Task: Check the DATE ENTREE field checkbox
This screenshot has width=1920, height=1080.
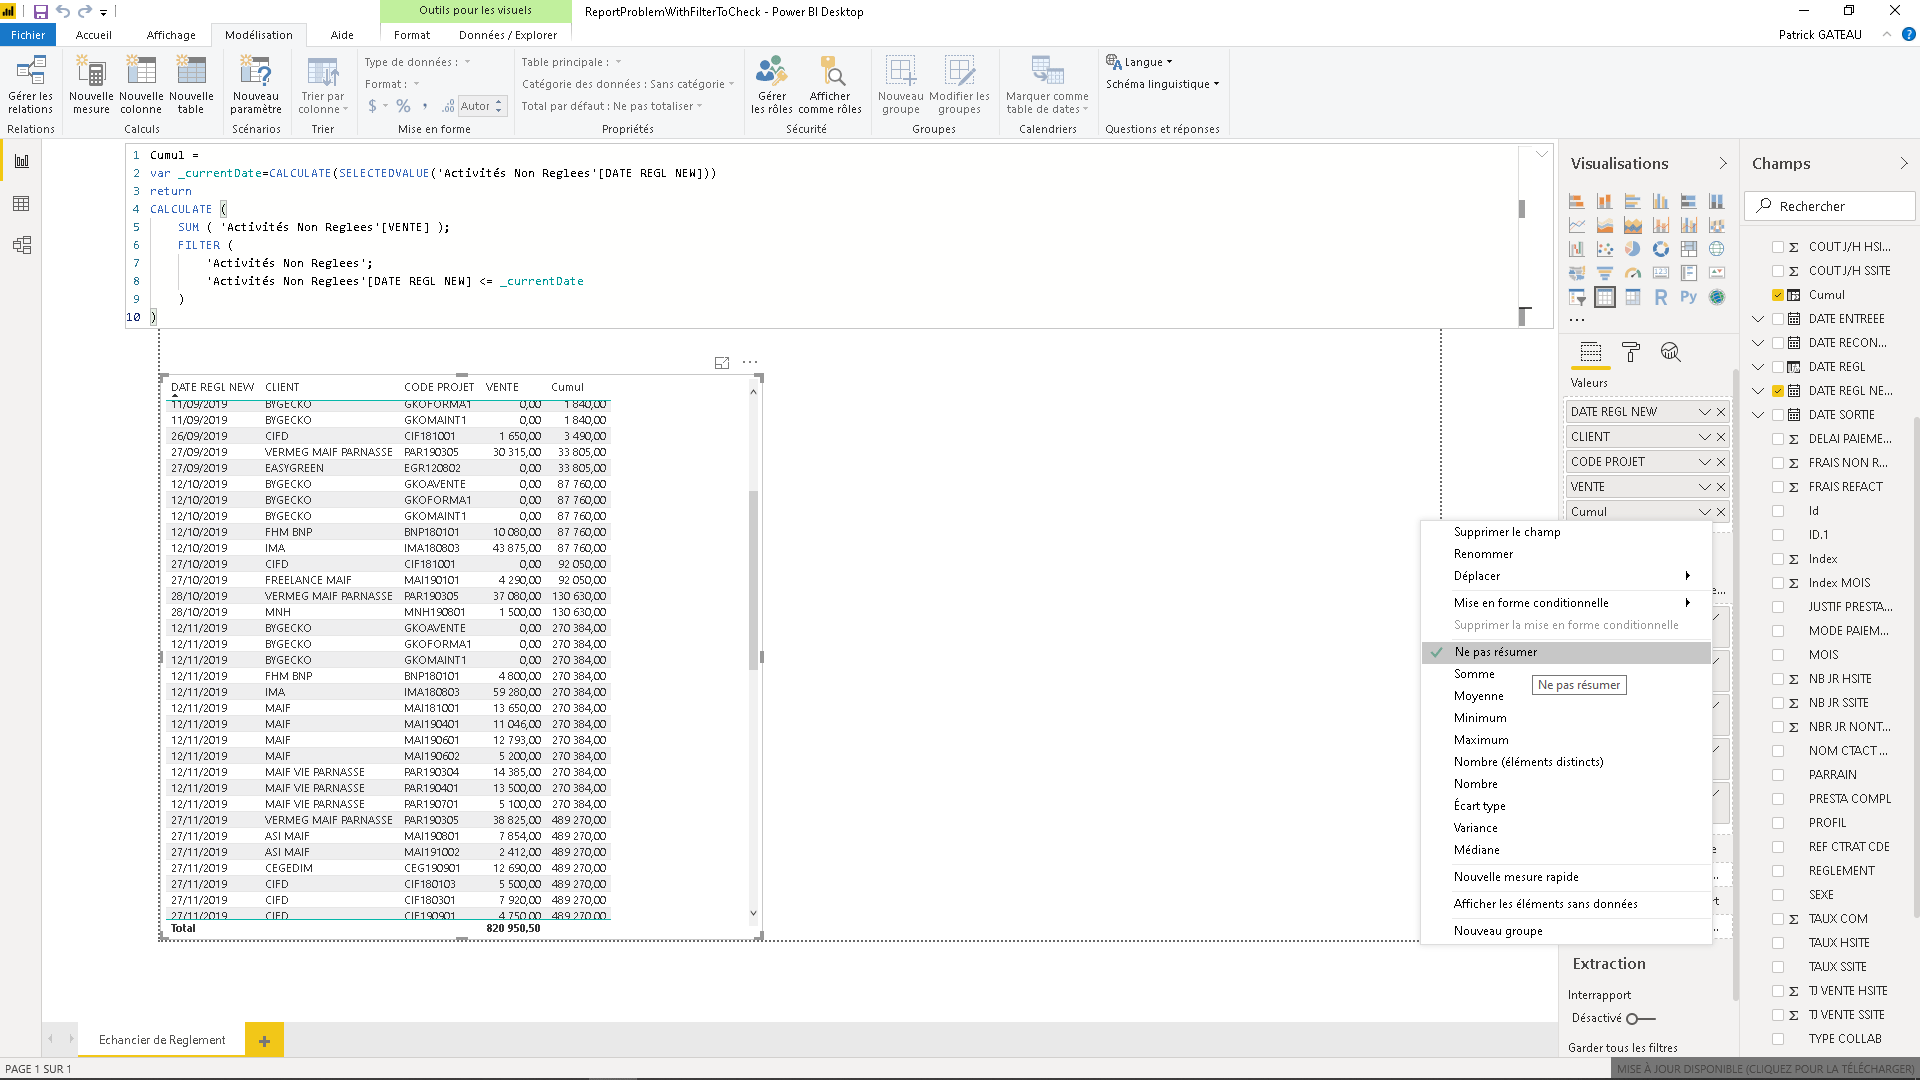Action: [x=1778, y=319]
